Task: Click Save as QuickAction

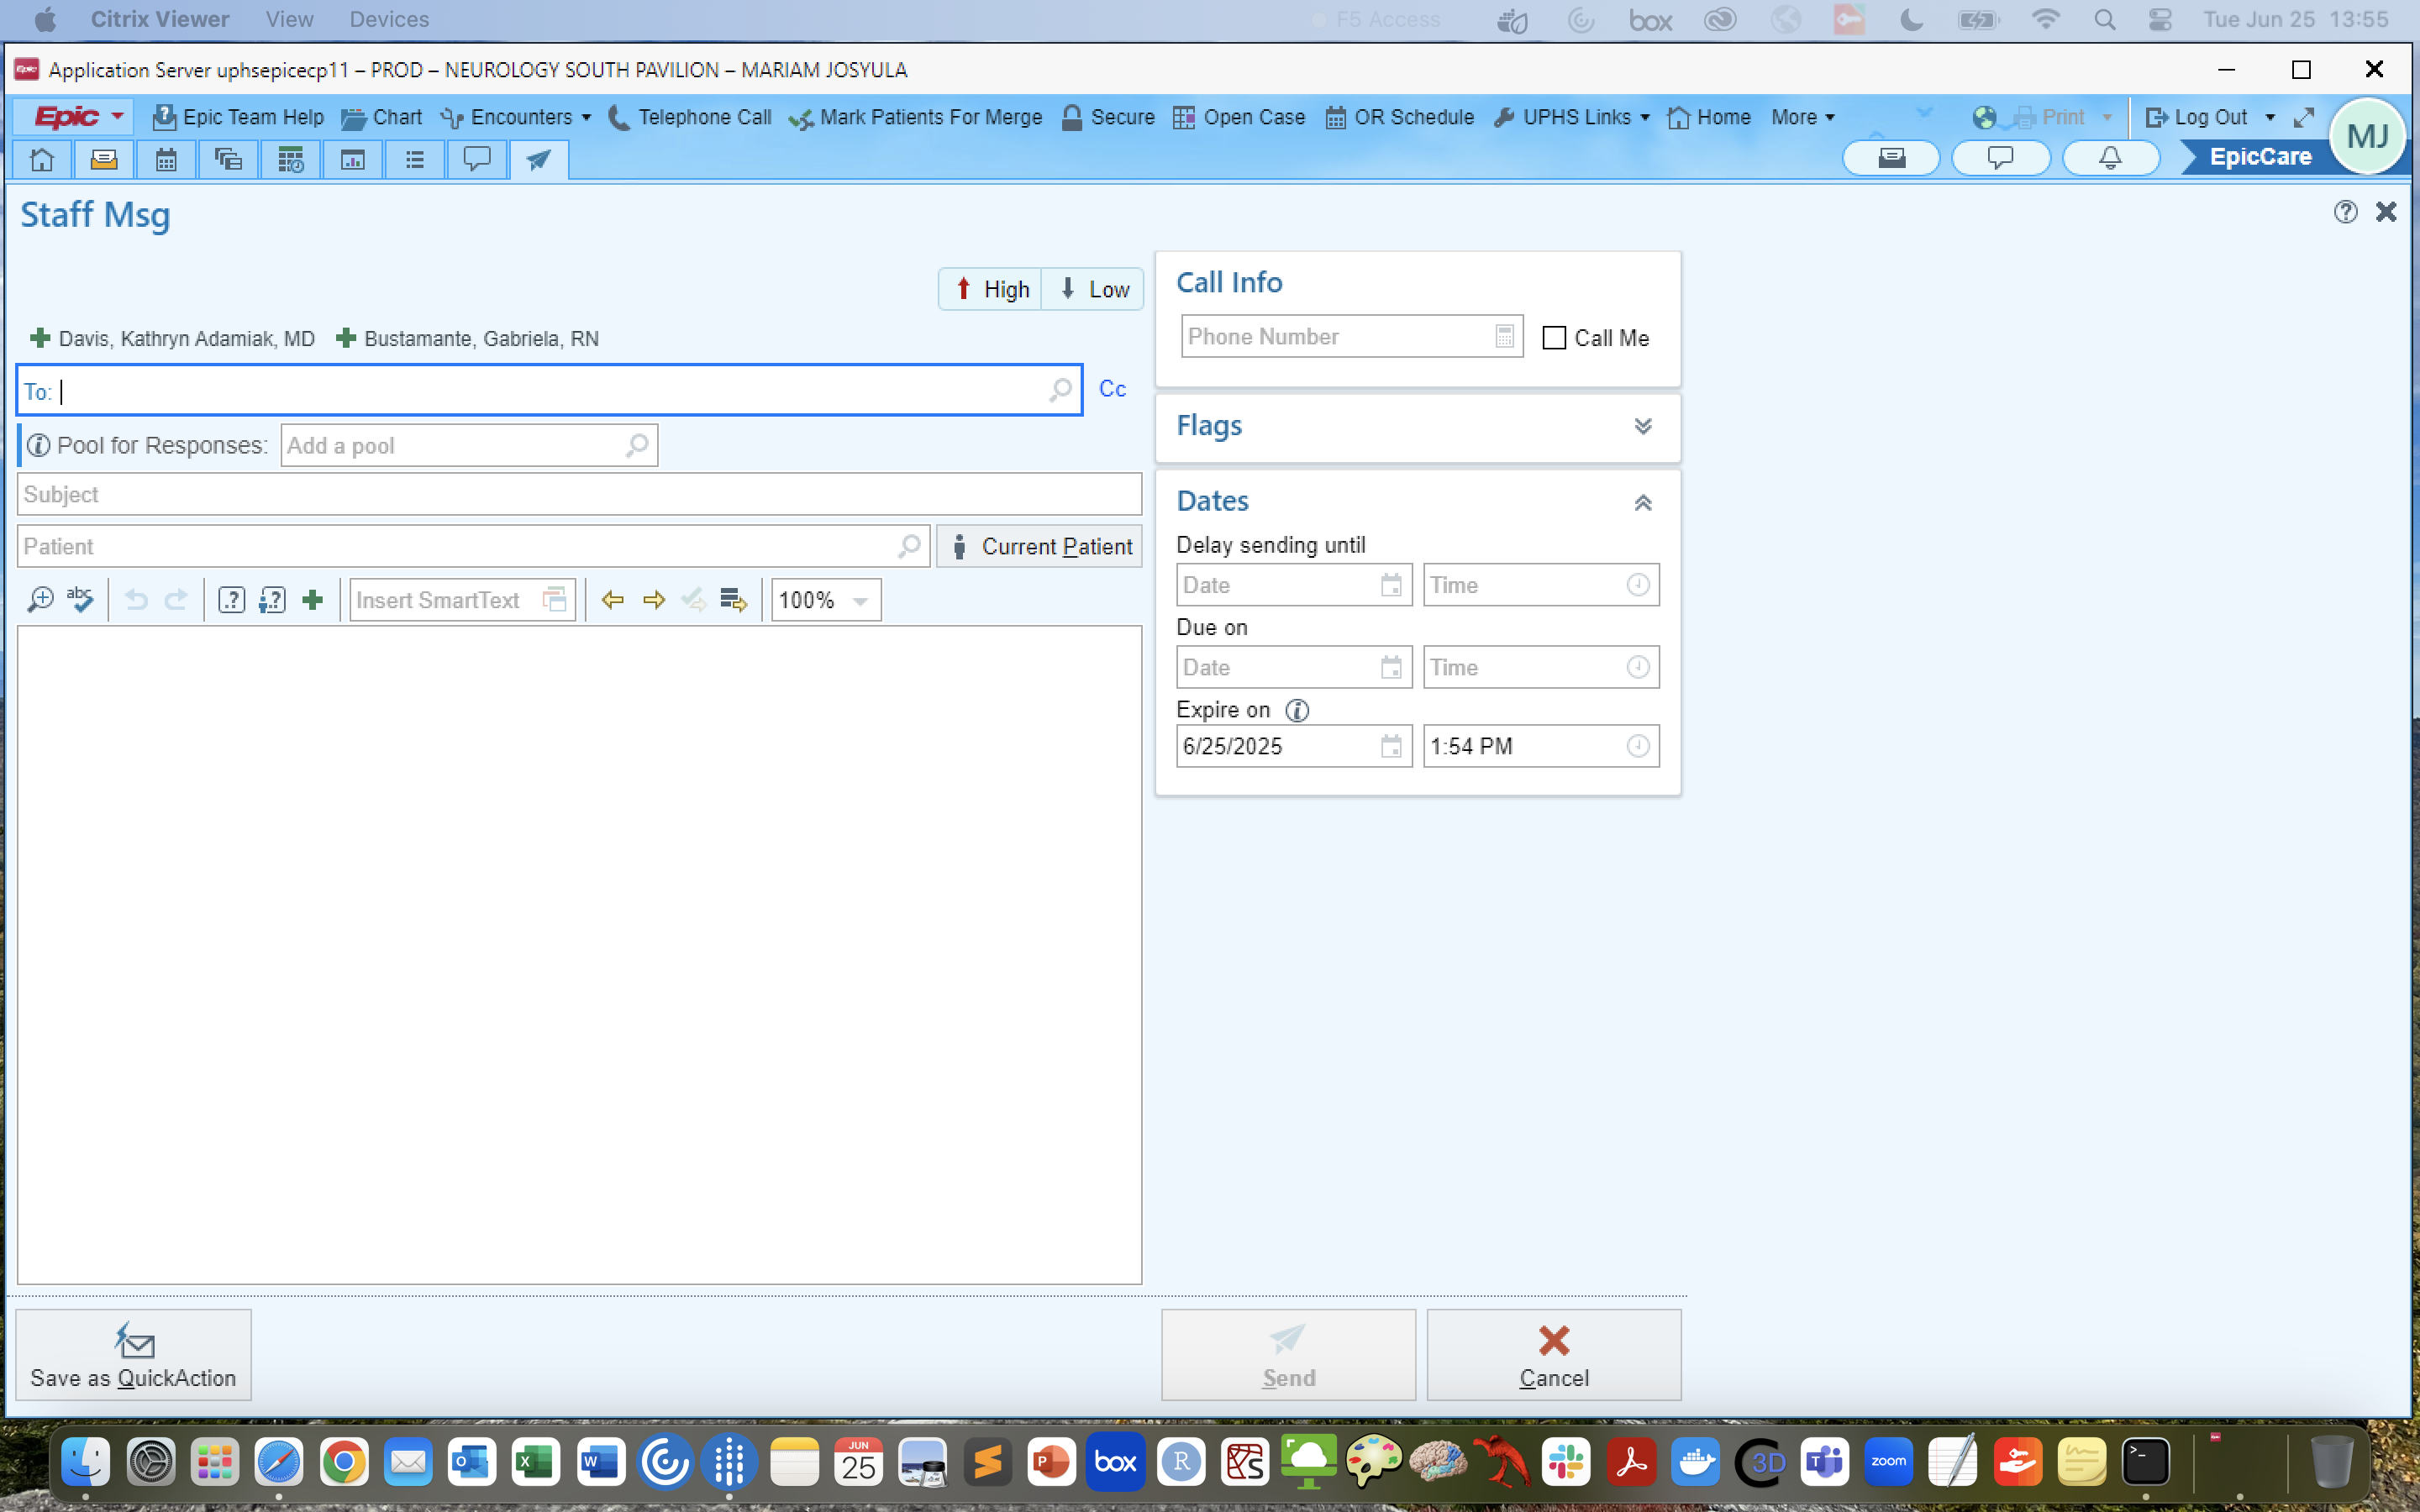Action: [x=133, y=1354]
